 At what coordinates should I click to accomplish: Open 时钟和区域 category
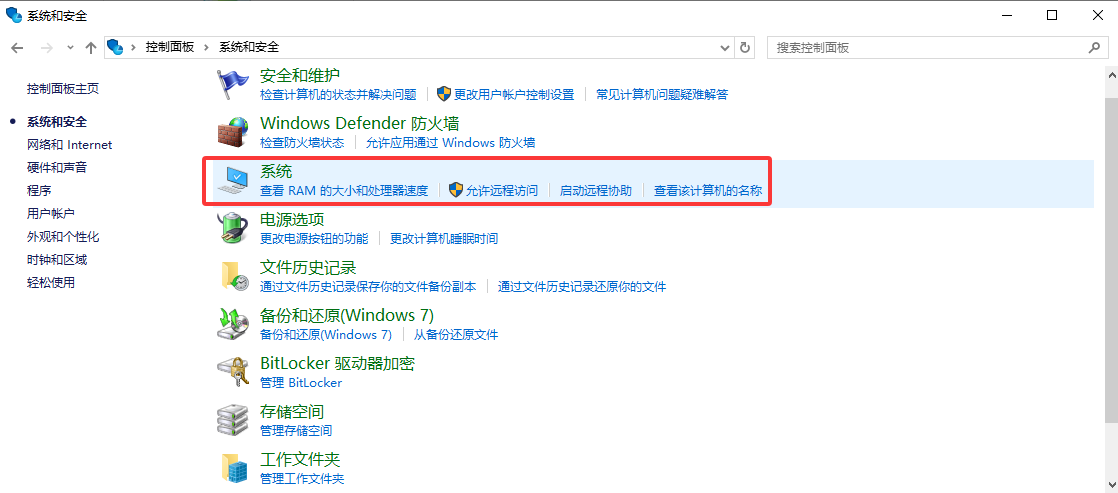57,259
